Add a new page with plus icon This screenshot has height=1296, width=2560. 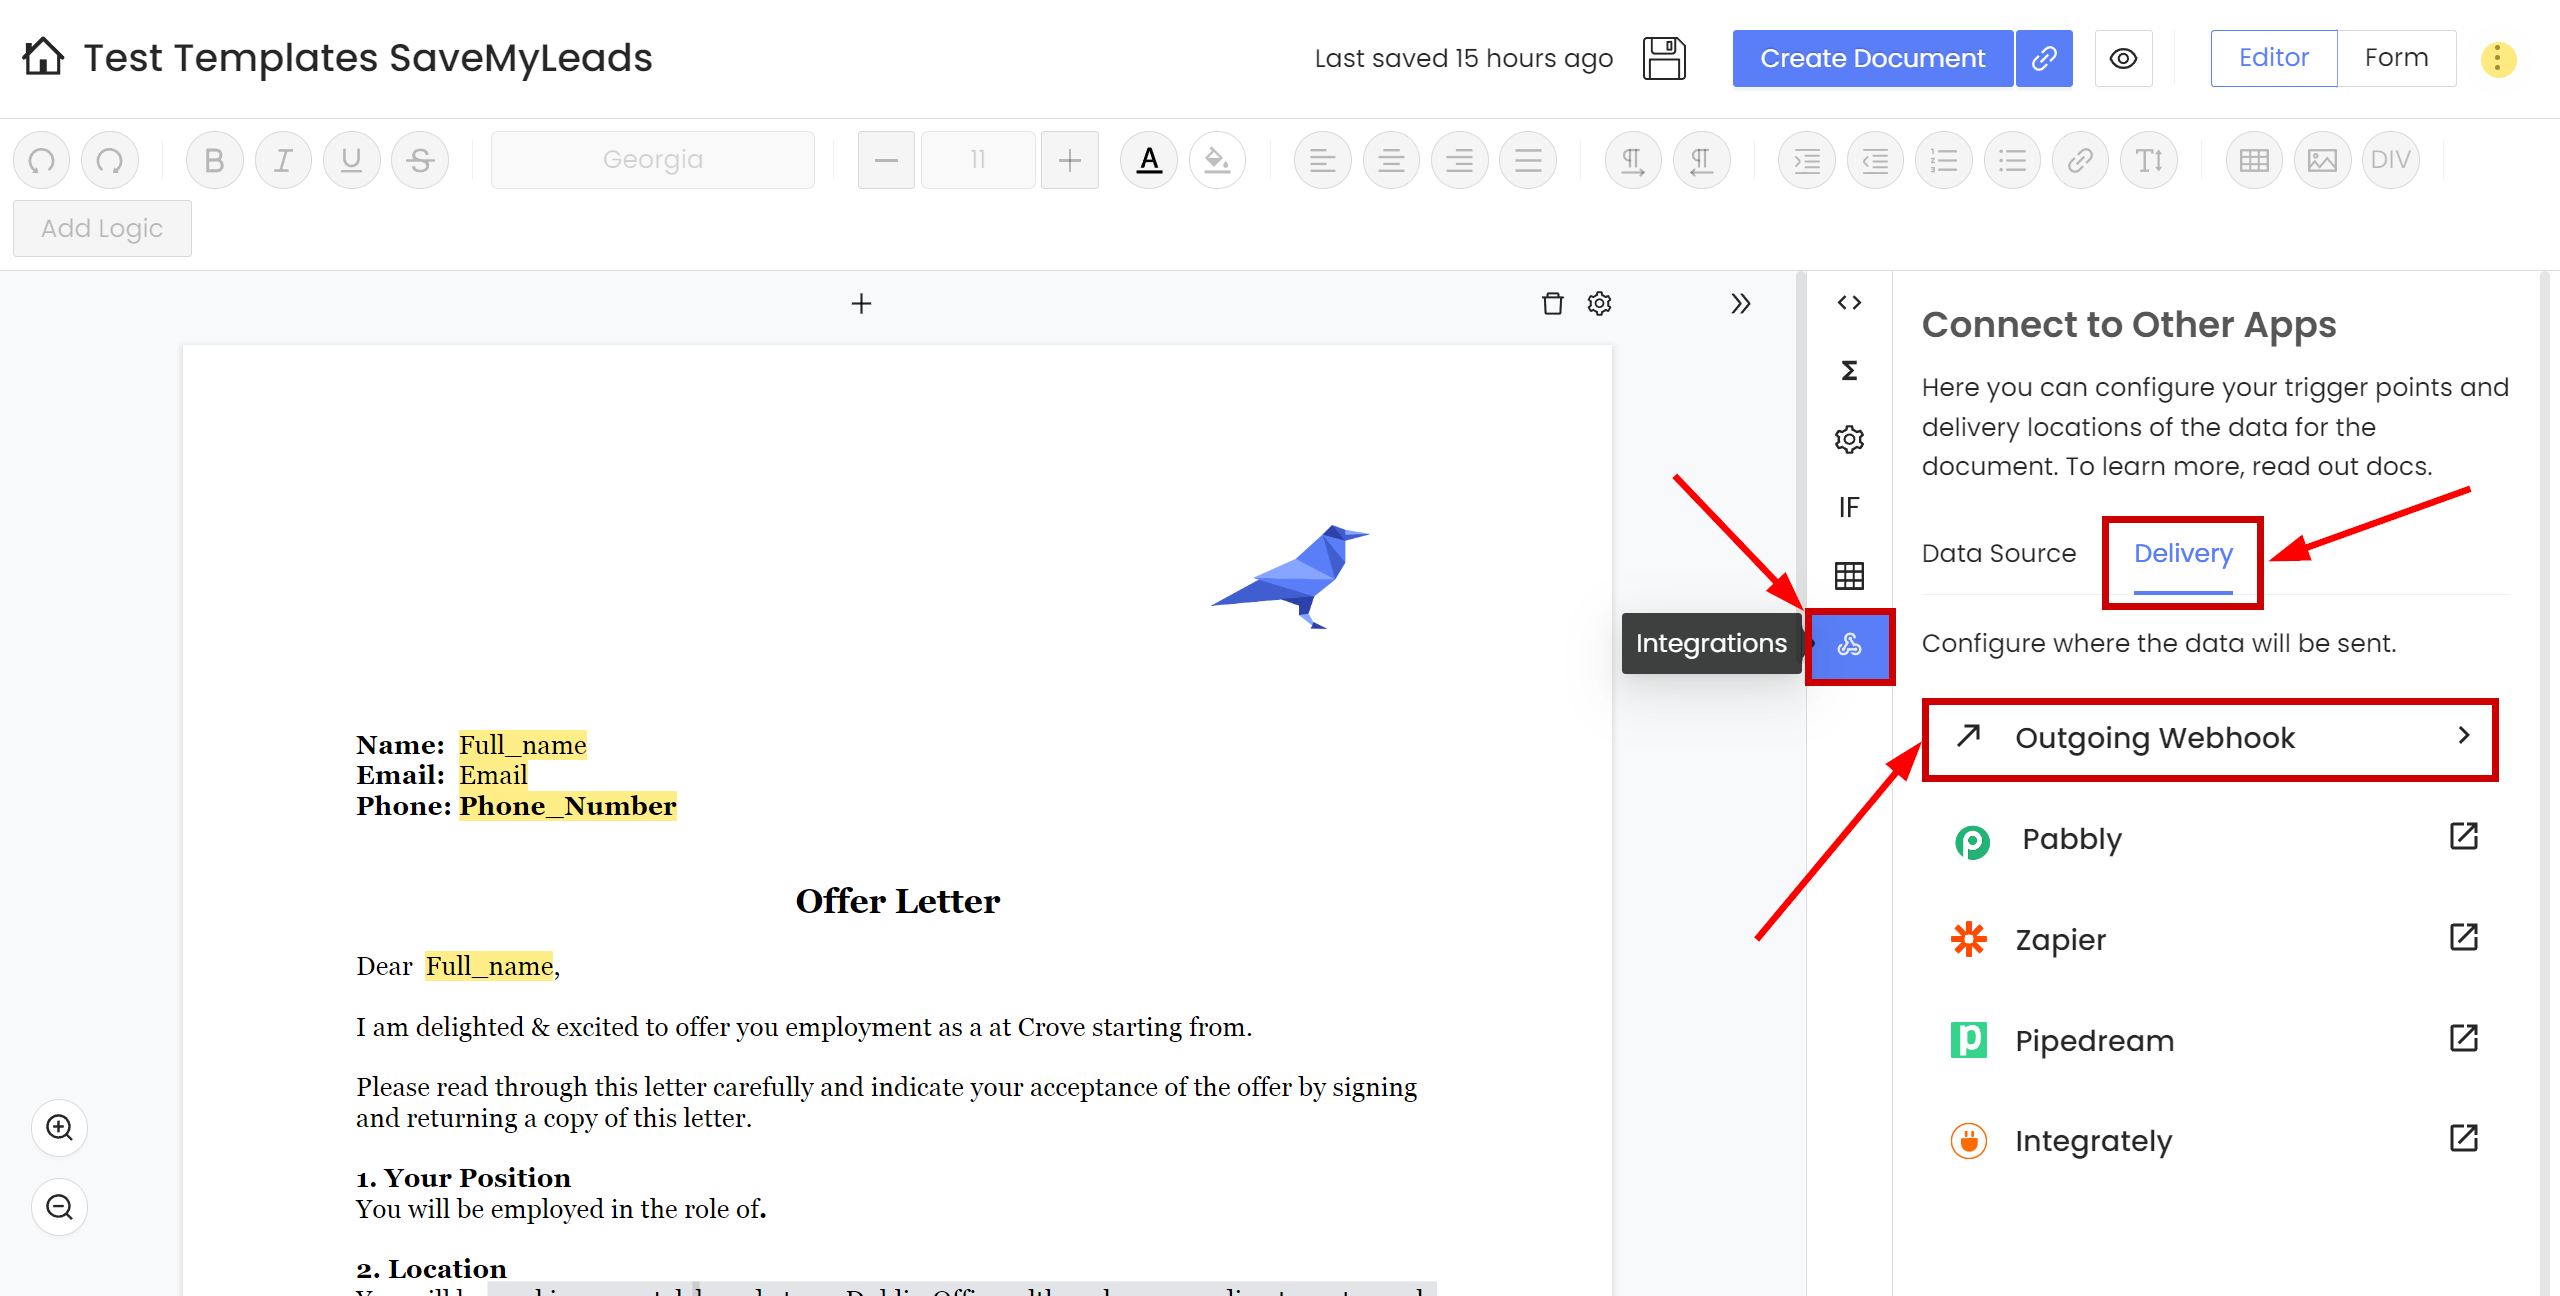point(861,303)
